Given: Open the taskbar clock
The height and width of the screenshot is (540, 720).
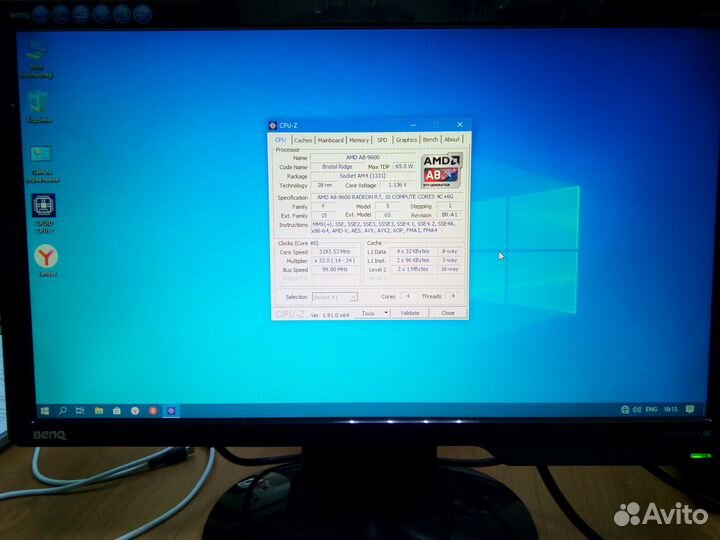Looking at the screenshot, I should [x=670, y=409].
